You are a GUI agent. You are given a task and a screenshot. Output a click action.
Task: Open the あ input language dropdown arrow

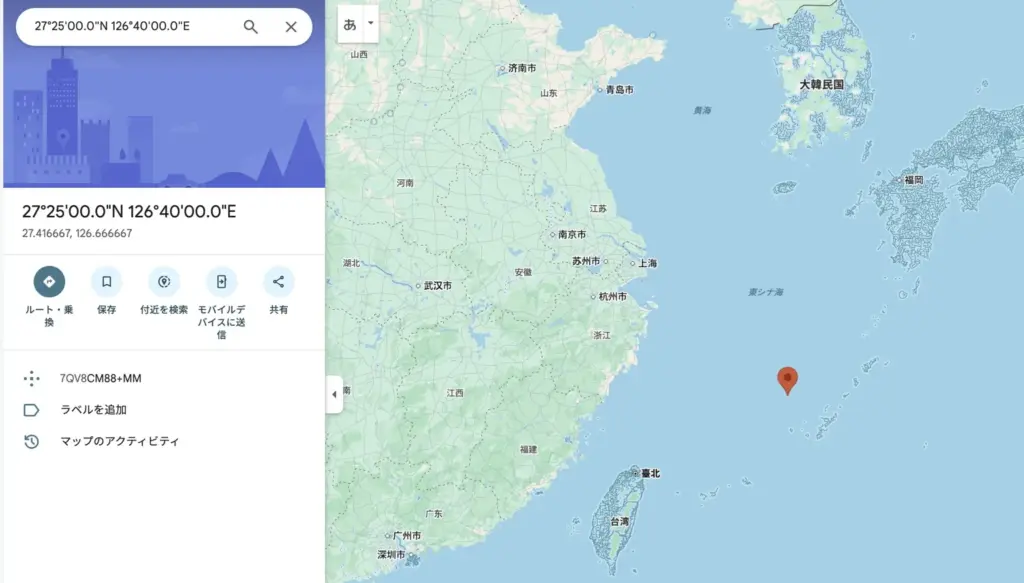370,24
